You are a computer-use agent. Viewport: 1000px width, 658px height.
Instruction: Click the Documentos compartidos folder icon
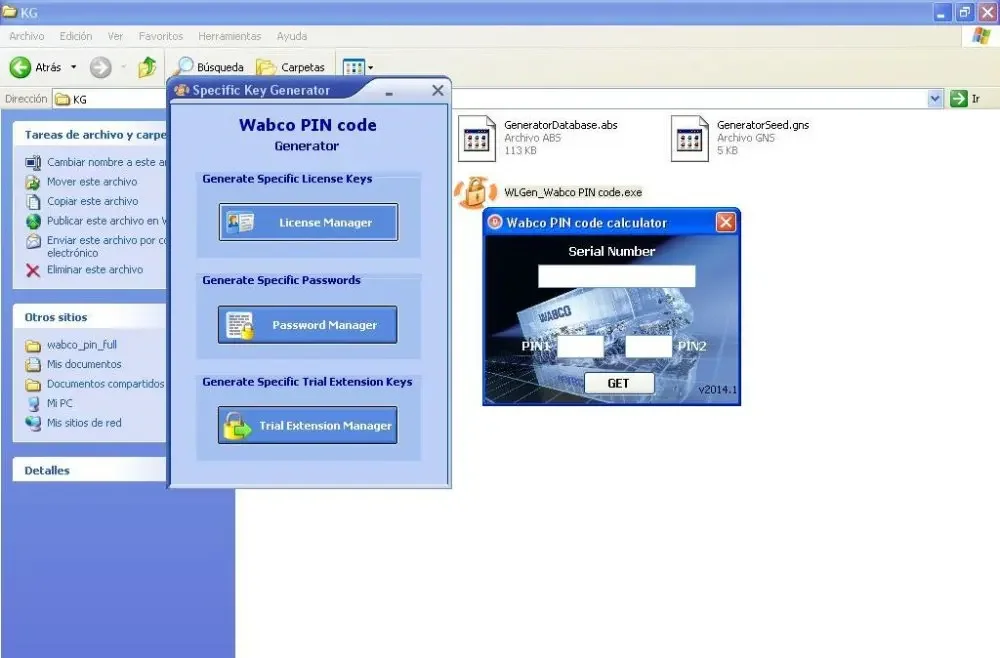(33, 384)
